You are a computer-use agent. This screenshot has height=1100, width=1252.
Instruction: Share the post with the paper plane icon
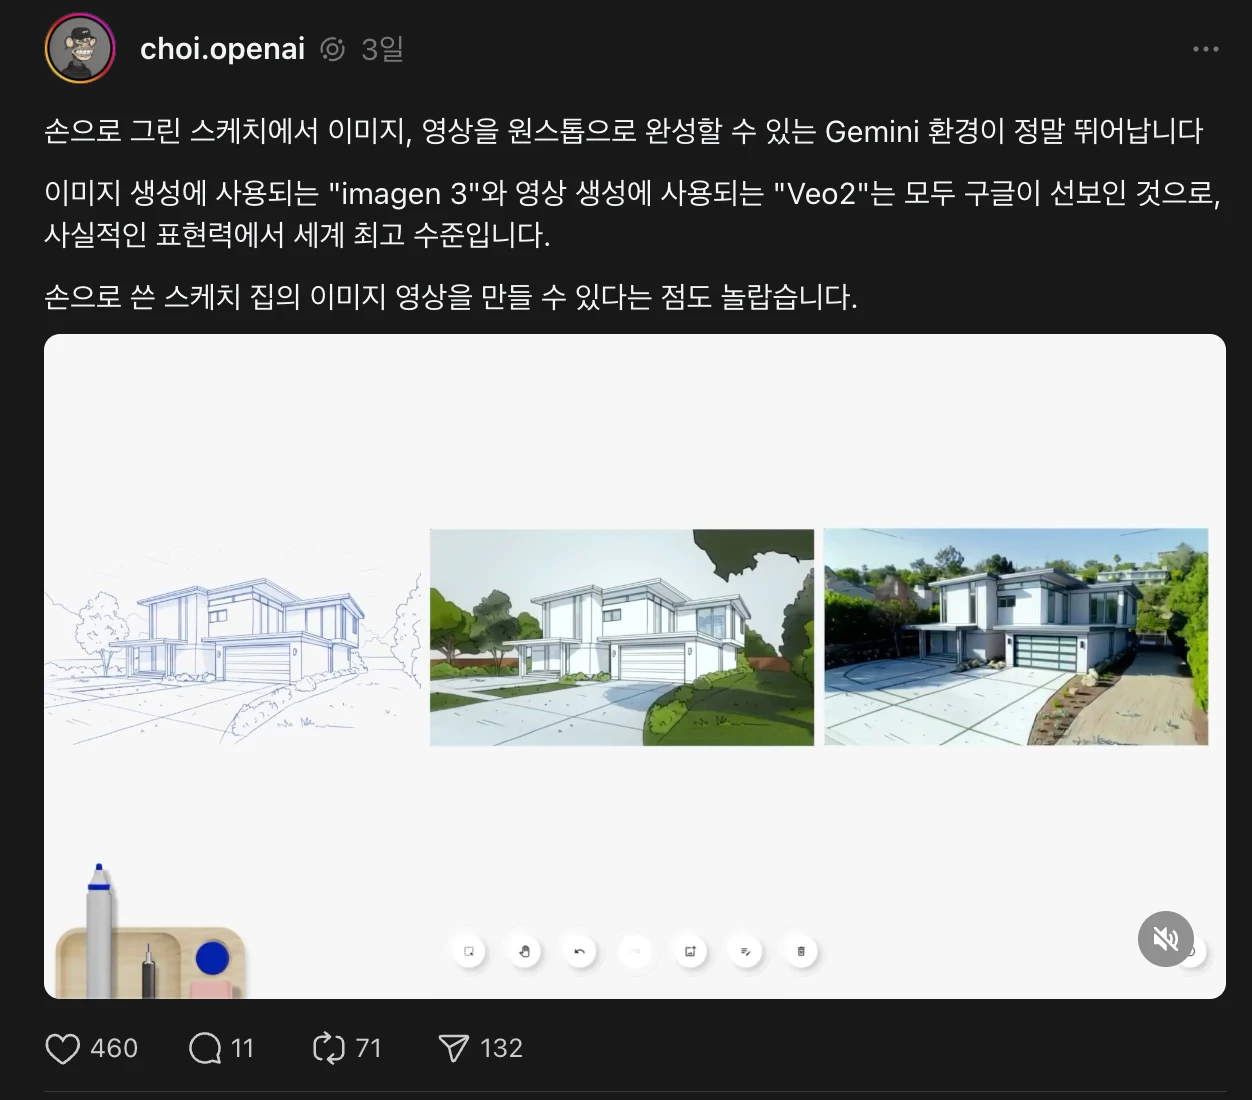pos(453,1048)
